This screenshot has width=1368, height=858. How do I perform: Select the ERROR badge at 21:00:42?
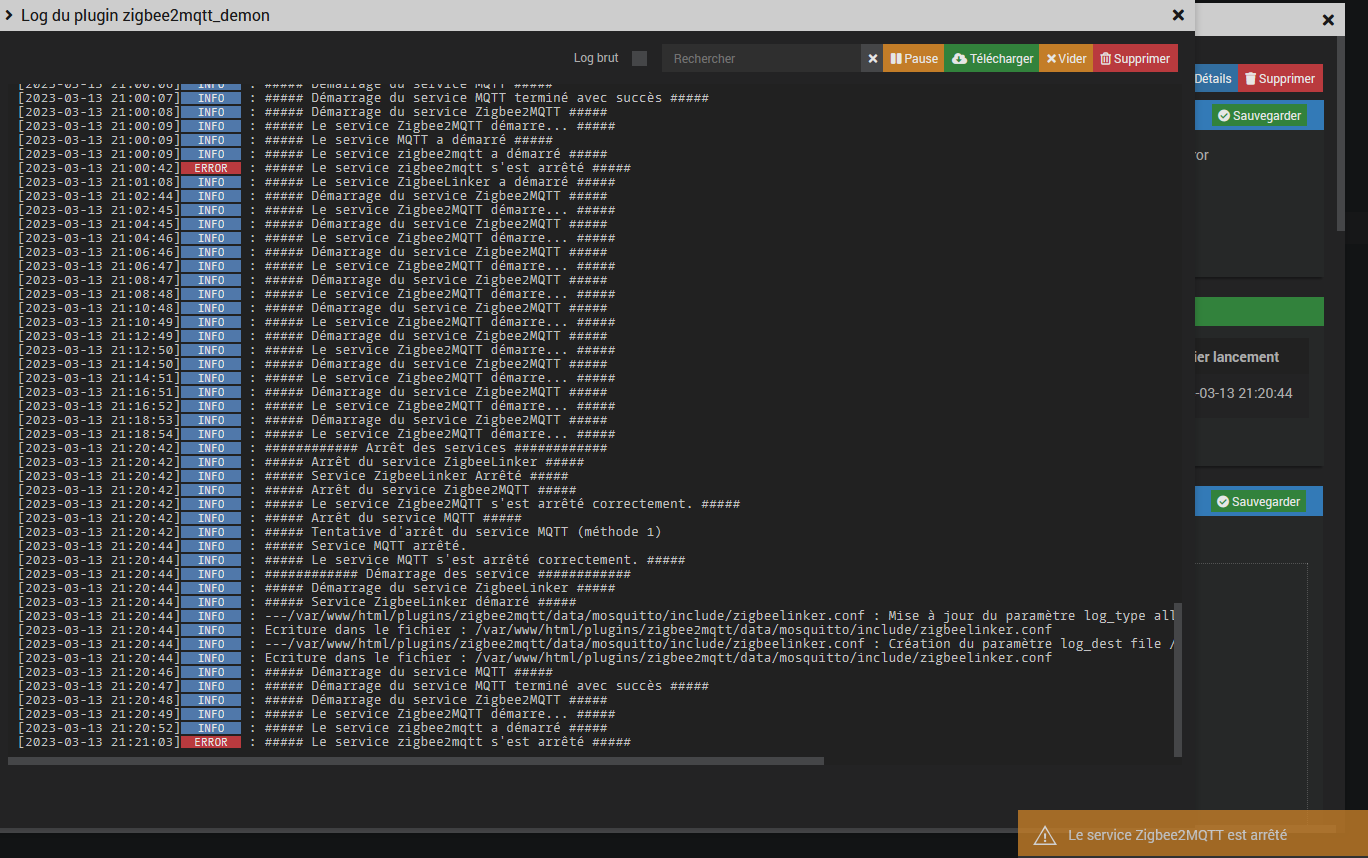point(211,168)
